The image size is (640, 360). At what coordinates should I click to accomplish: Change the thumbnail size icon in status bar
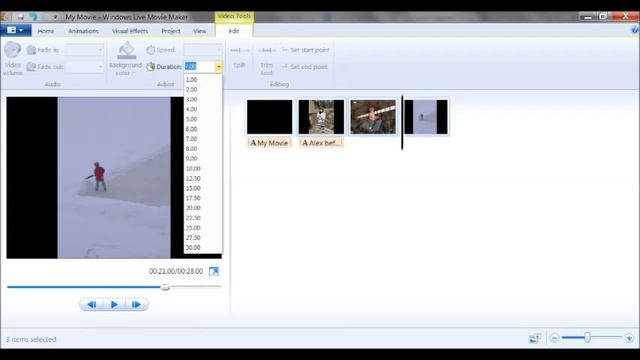535,338
